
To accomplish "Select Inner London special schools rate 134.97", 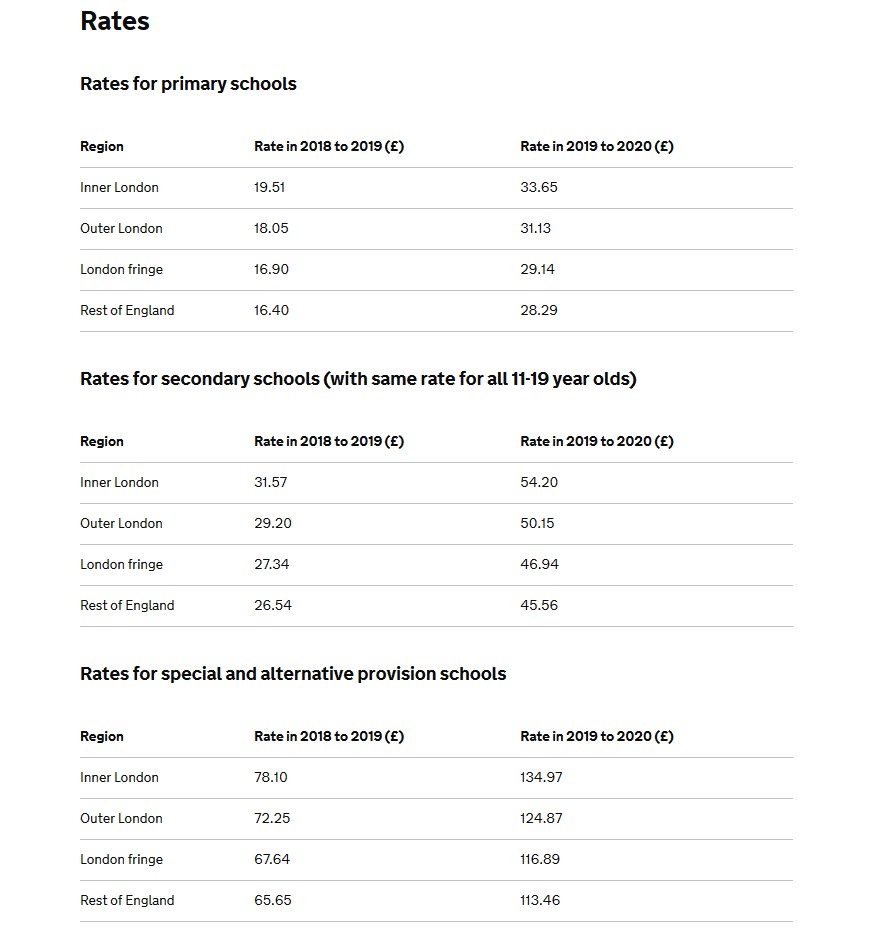I will [x=541, y=777].
